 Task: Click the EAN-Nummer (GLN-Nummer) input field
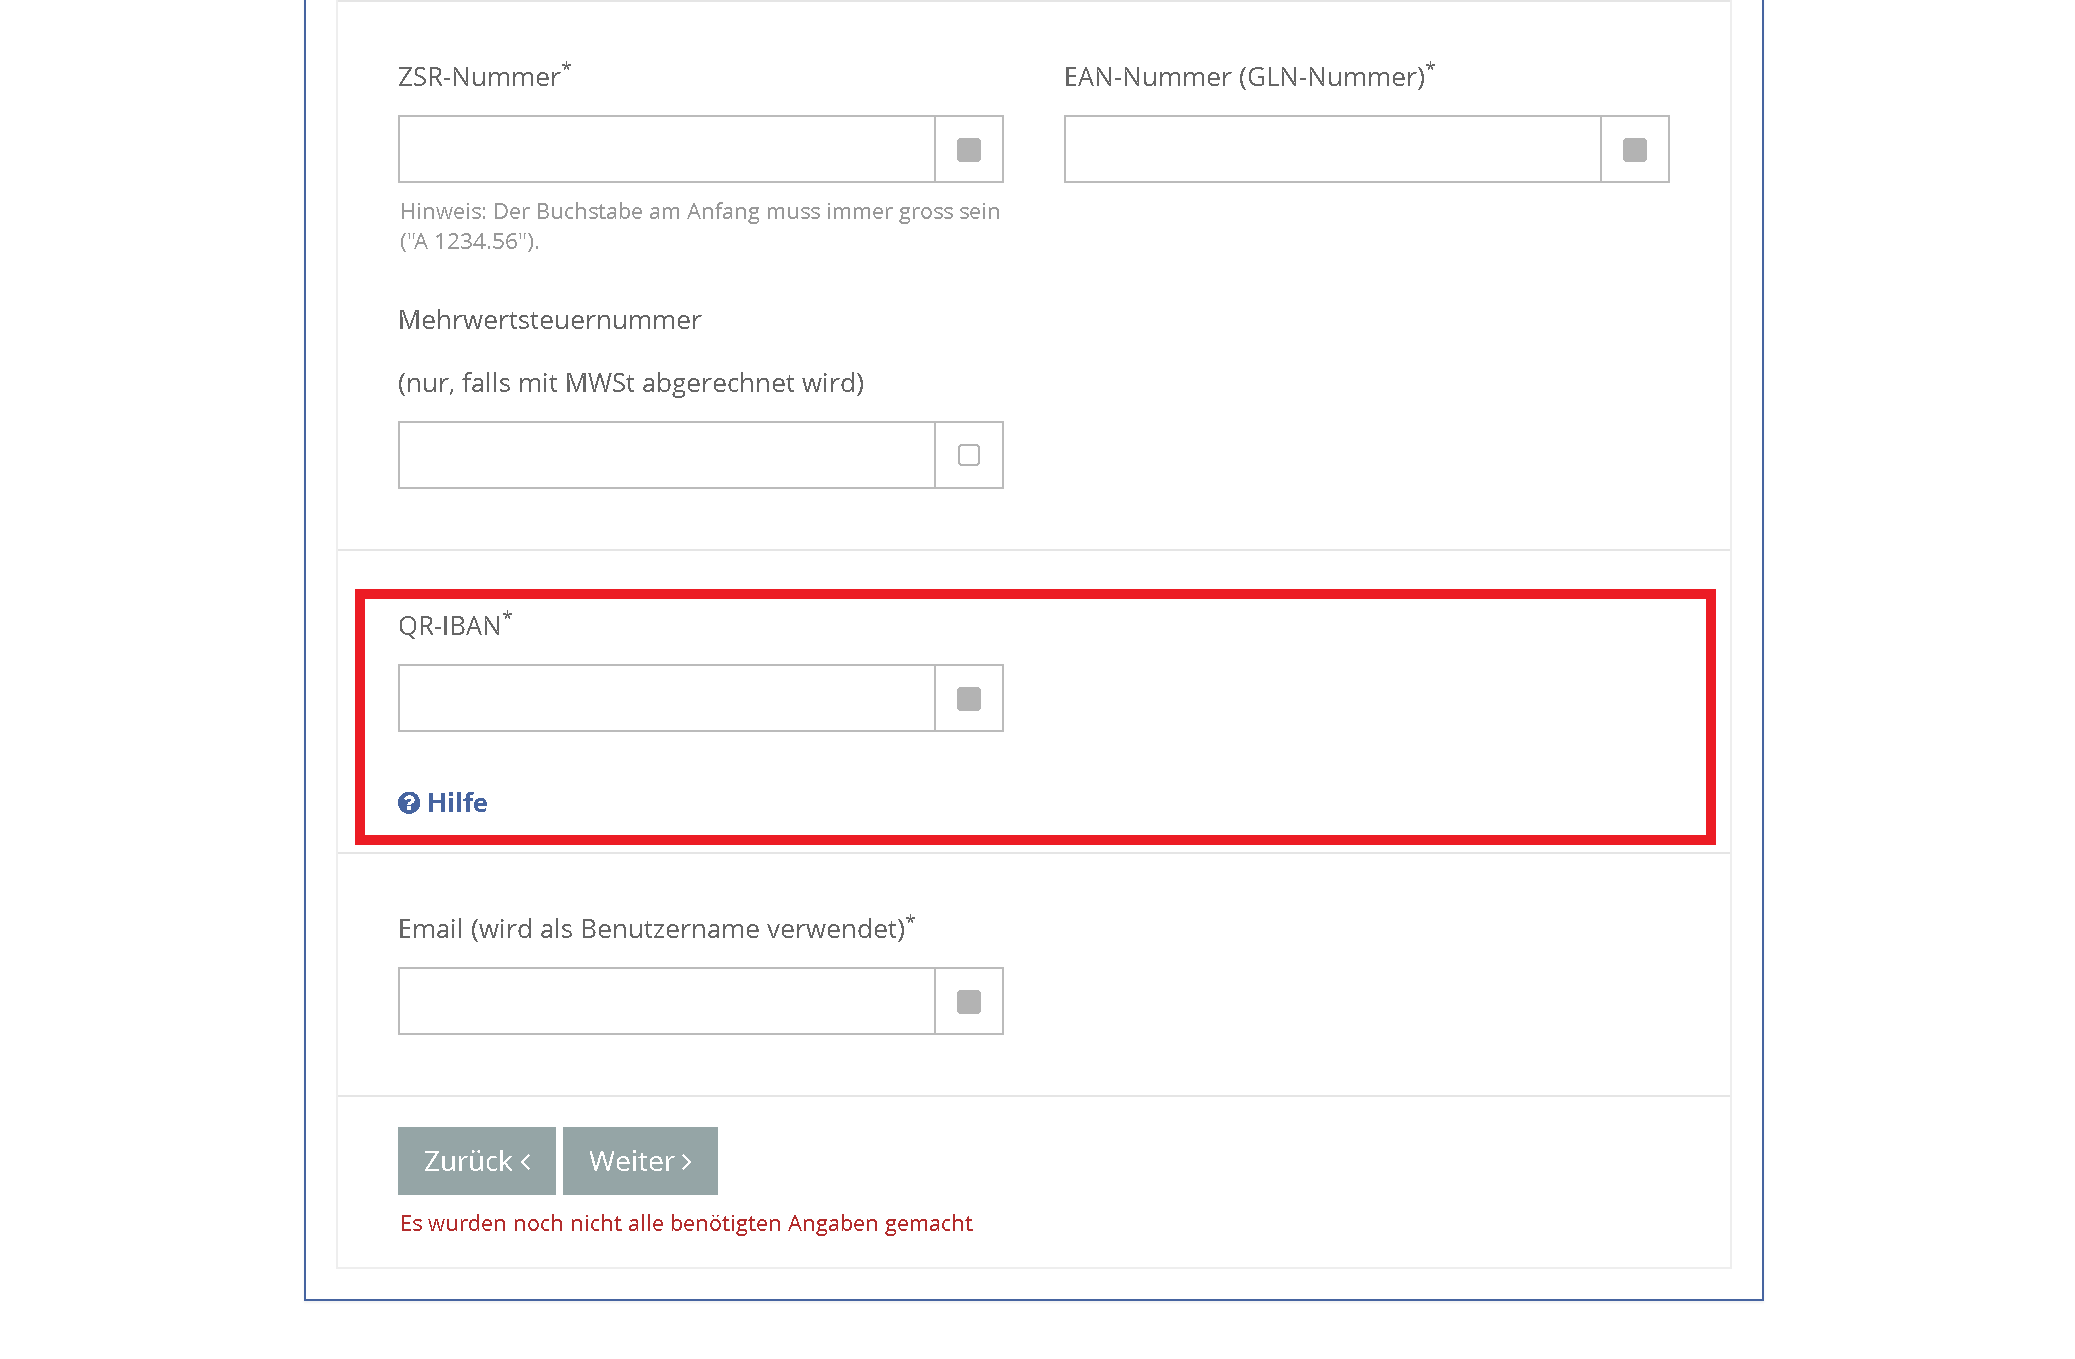[1333, 149]
